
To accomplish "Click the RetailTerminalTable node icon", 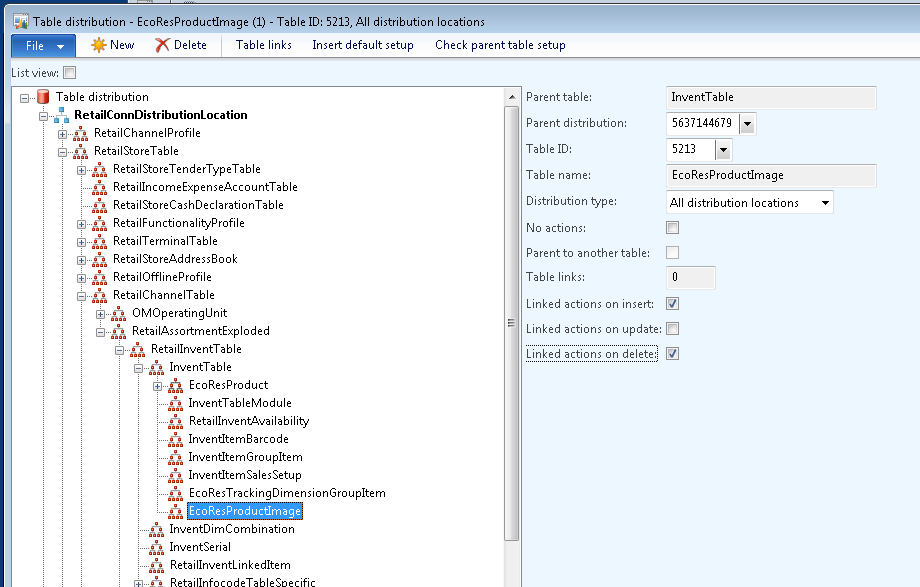I will [99, 242].
